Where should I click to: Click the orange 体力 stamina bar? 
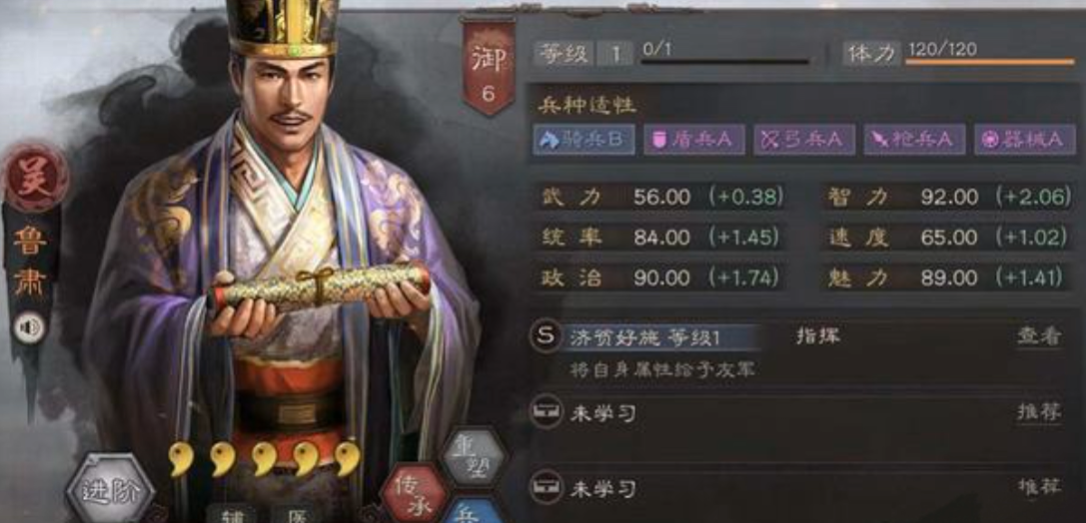tap(990, 62)
